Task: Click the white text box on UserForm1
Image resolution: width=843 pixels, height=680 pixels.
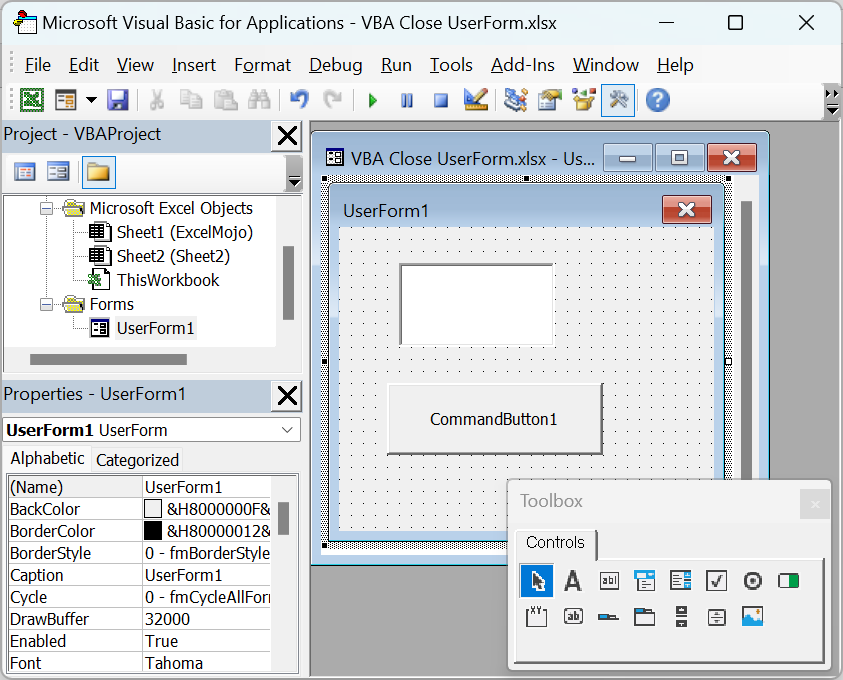Action: click(476, 304)
